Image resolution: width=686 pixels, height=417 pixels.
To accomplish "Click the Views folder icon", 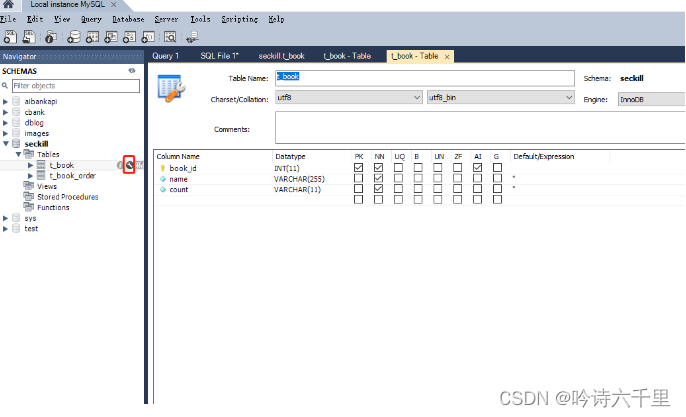I will click(x=28, y=186).
